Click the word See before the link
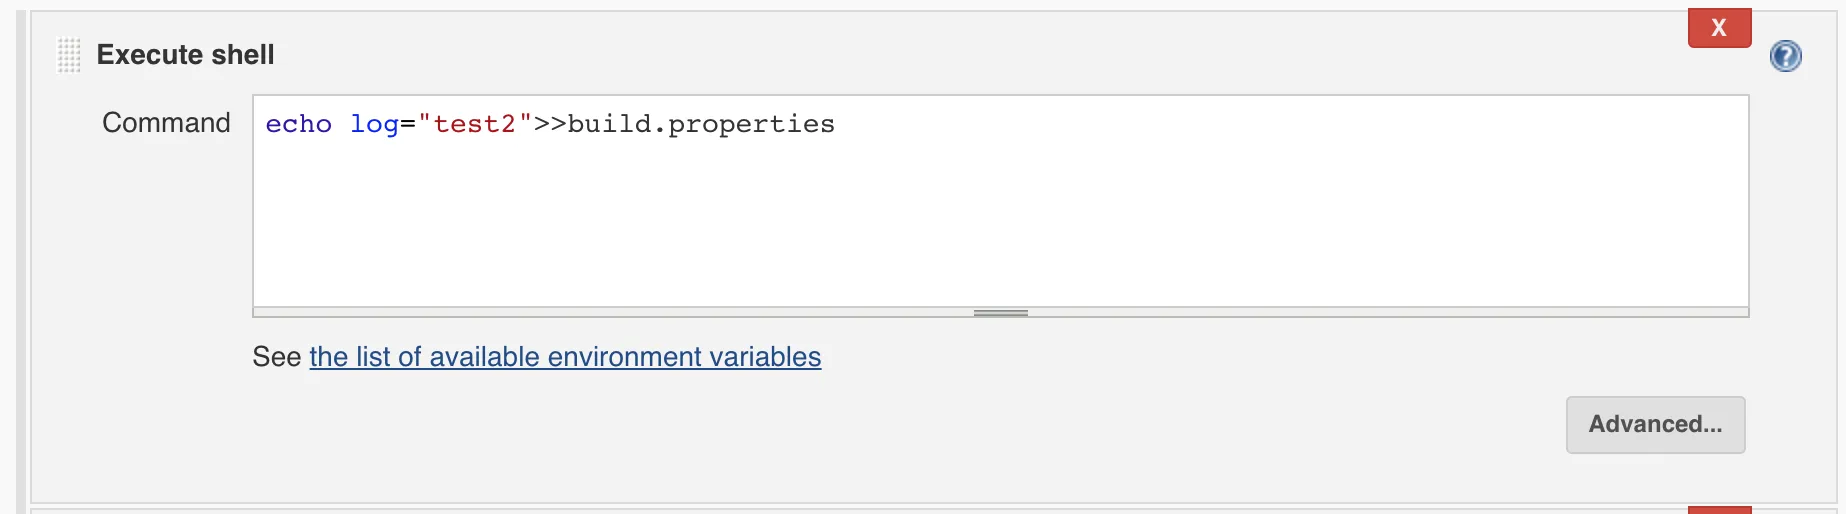Viewport: 1846px width, 514px height. (277, 357)
